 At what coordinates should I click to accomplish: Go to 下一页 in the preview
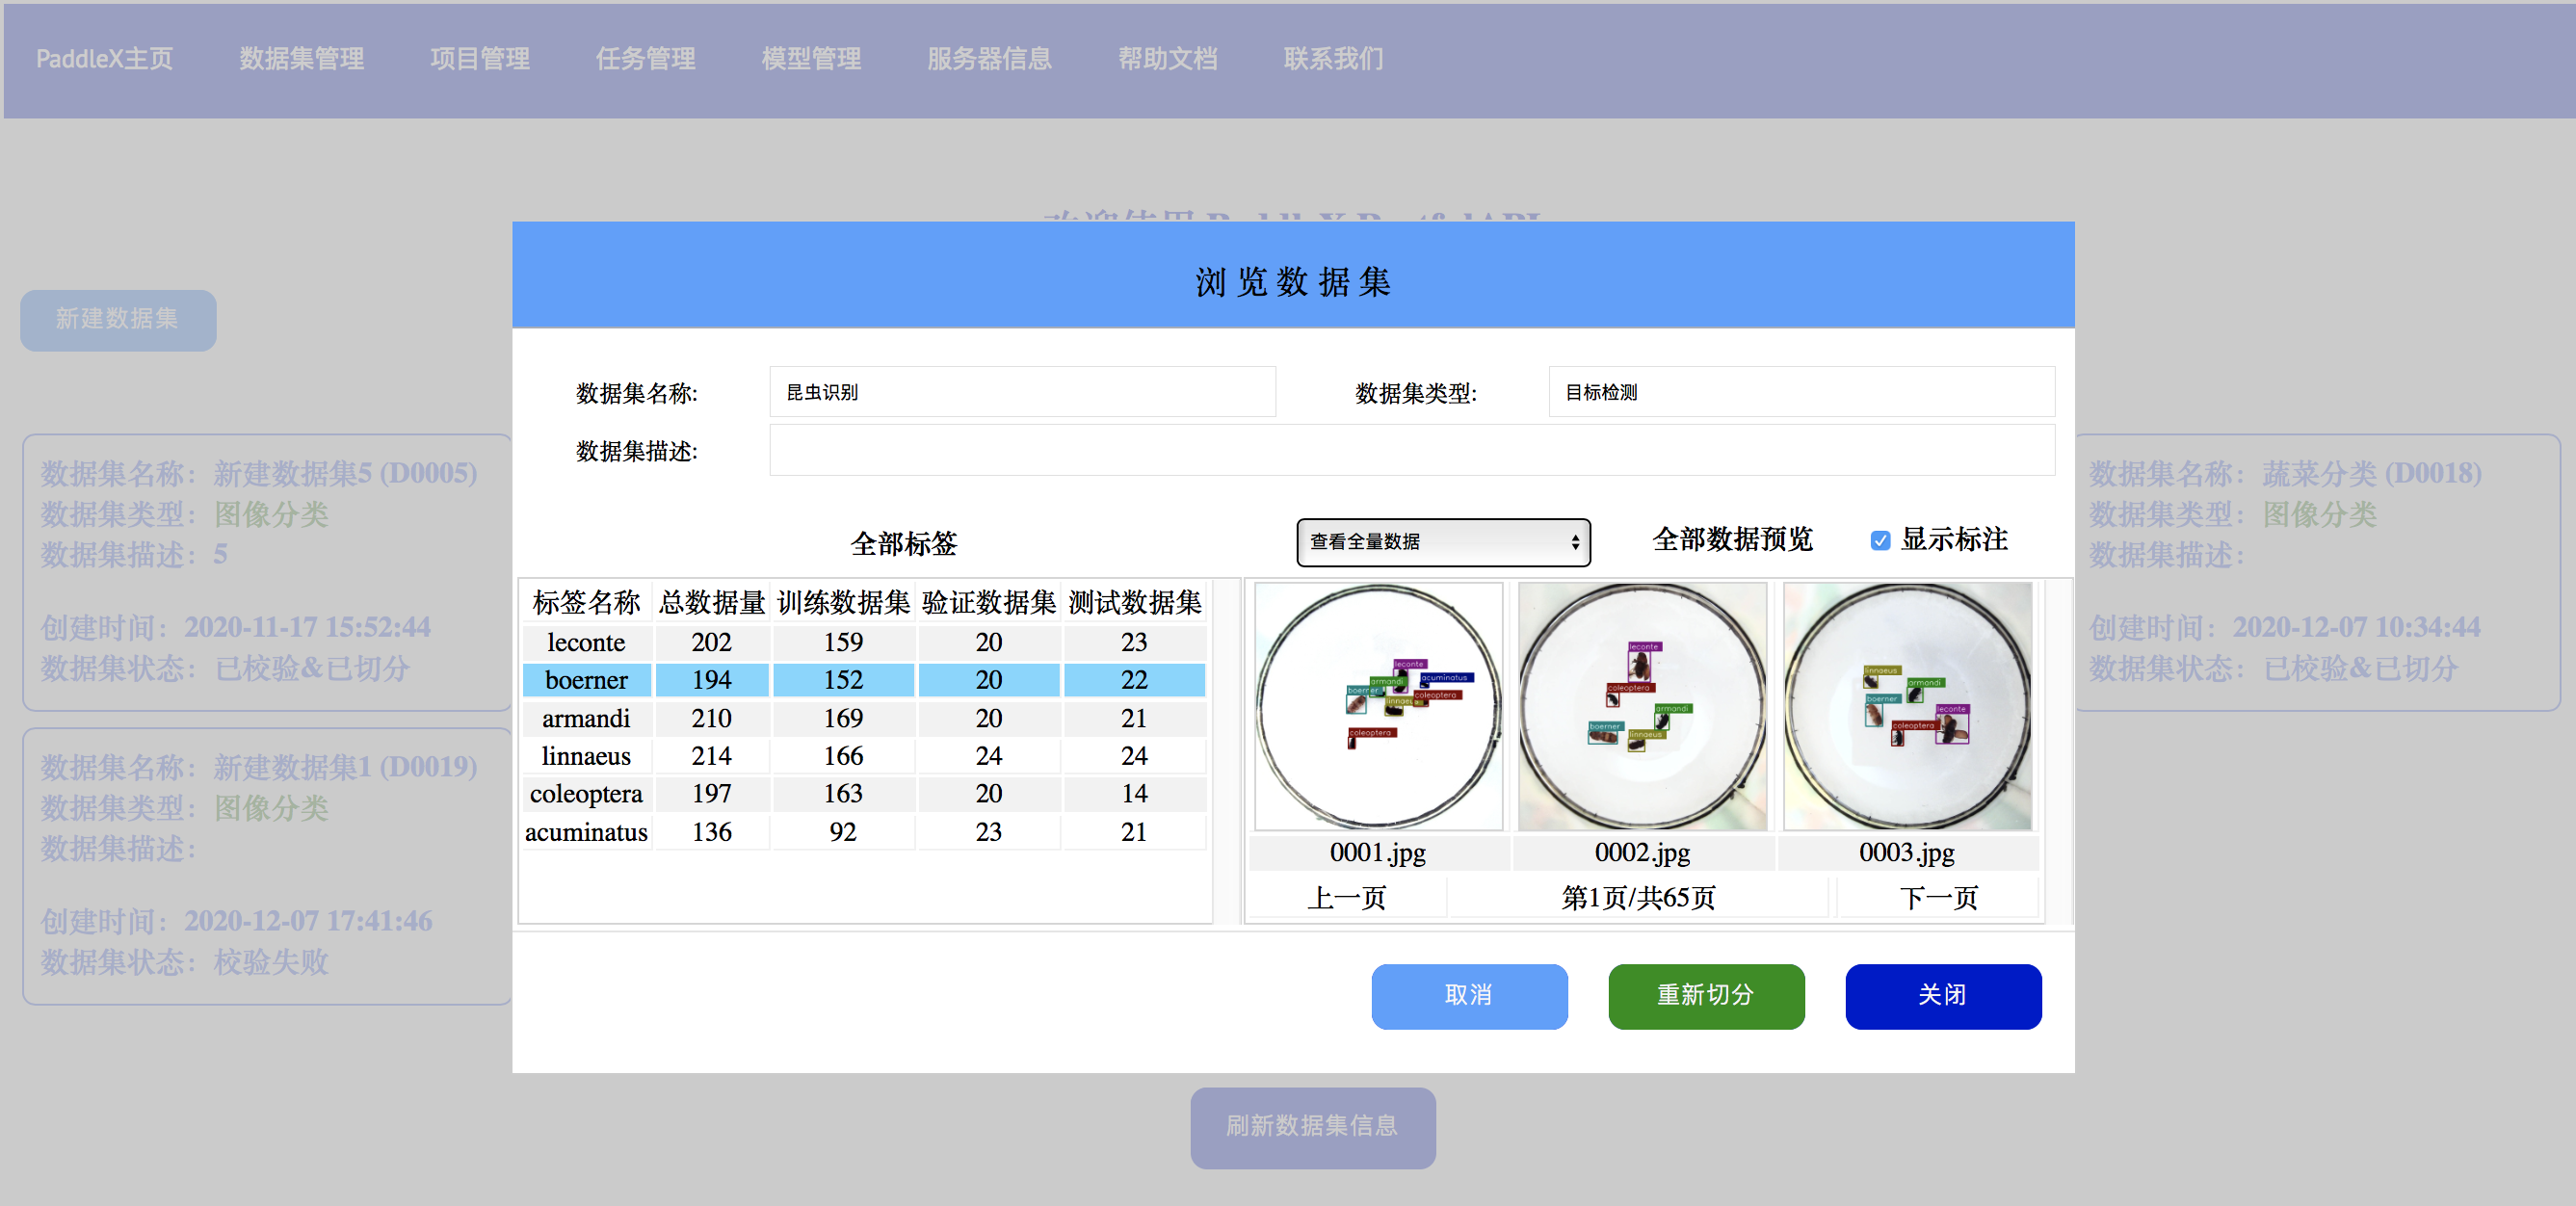(x=1938, y=897)
